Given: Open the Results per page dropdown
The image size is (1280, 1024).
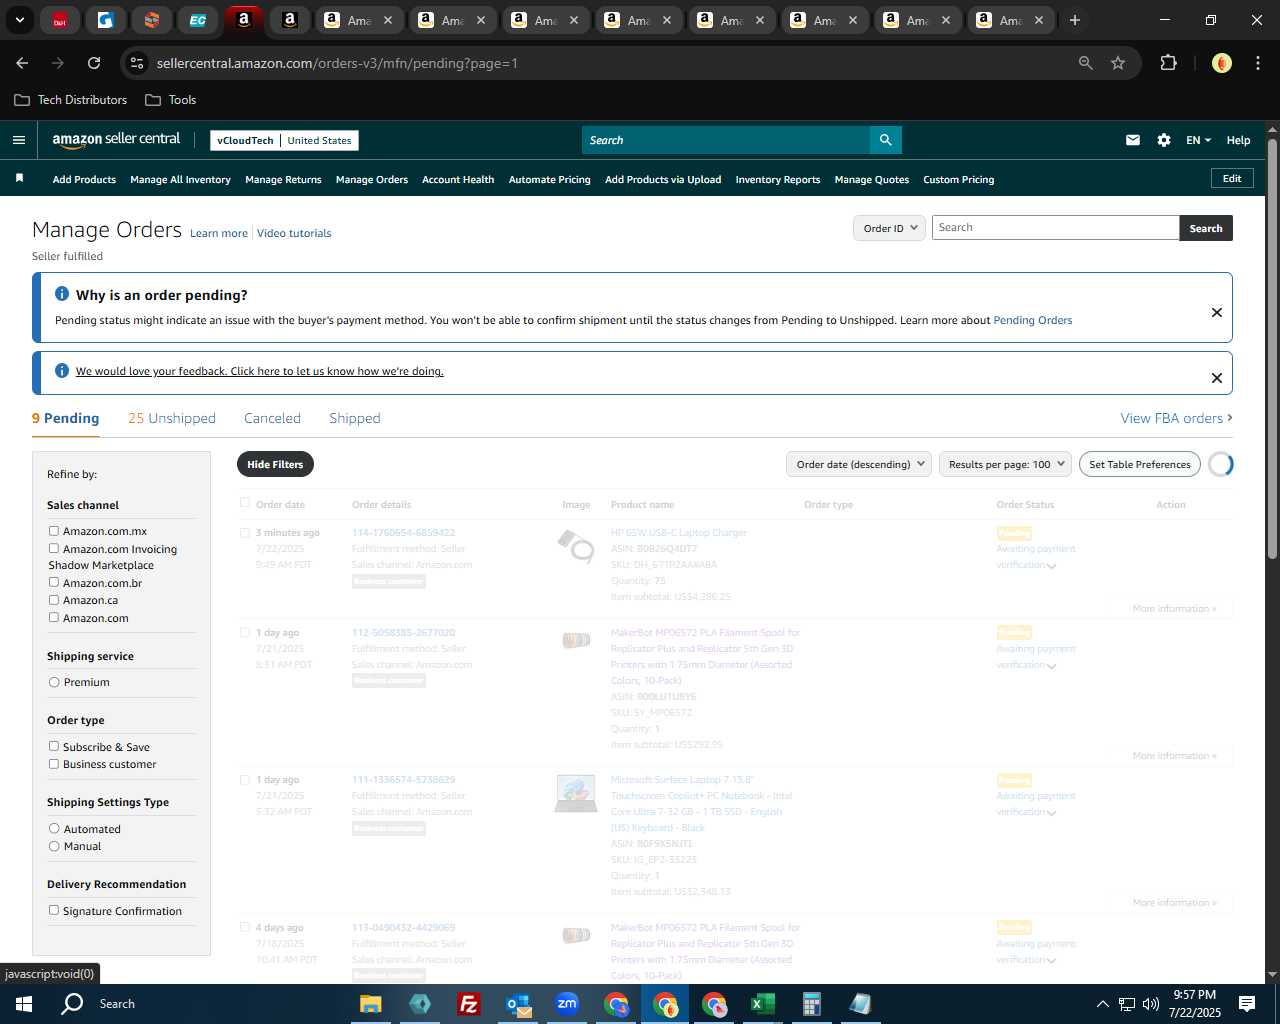Looking at the screenshot, I should [x=1005, y=464].
